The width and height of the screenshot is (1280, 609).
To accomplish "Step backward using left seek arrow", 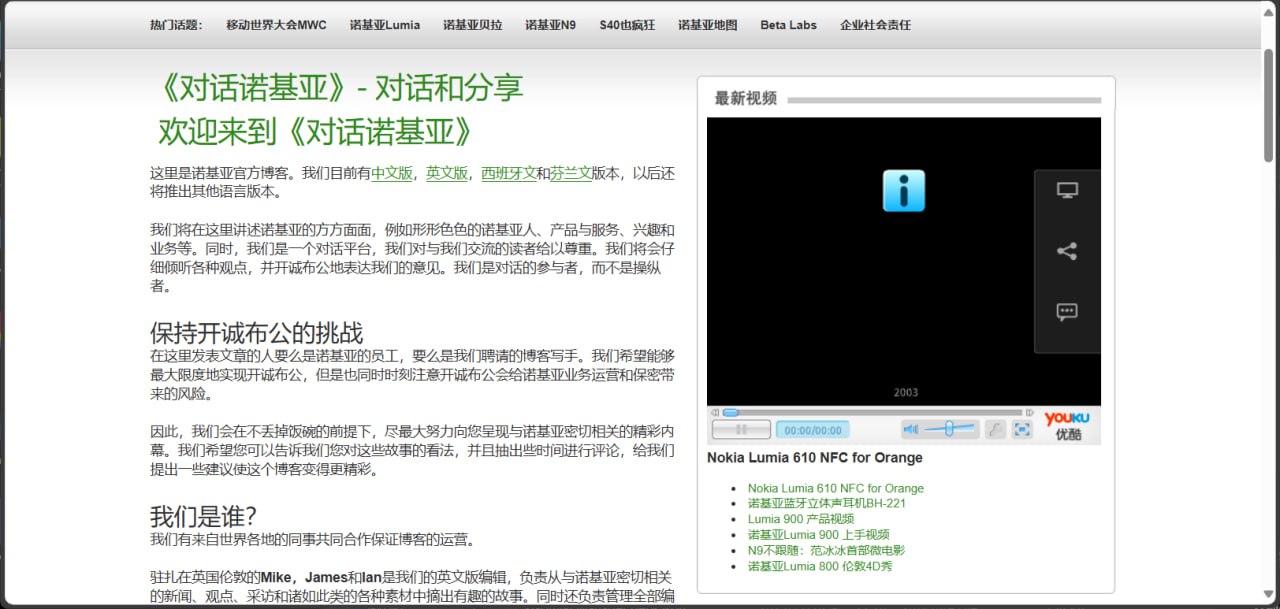I will pyautogui.click(x=714, y=412).
